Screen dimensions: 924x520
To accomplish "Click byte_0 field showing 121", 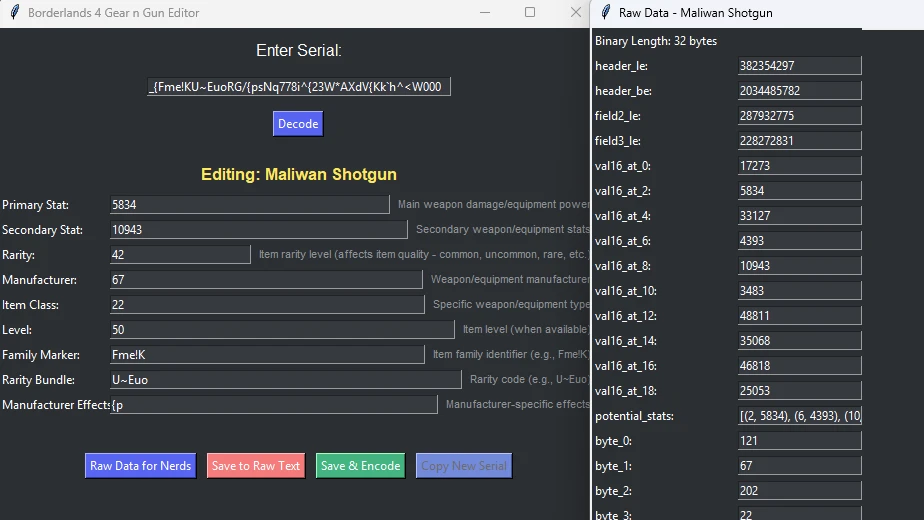I will (799, 440).
